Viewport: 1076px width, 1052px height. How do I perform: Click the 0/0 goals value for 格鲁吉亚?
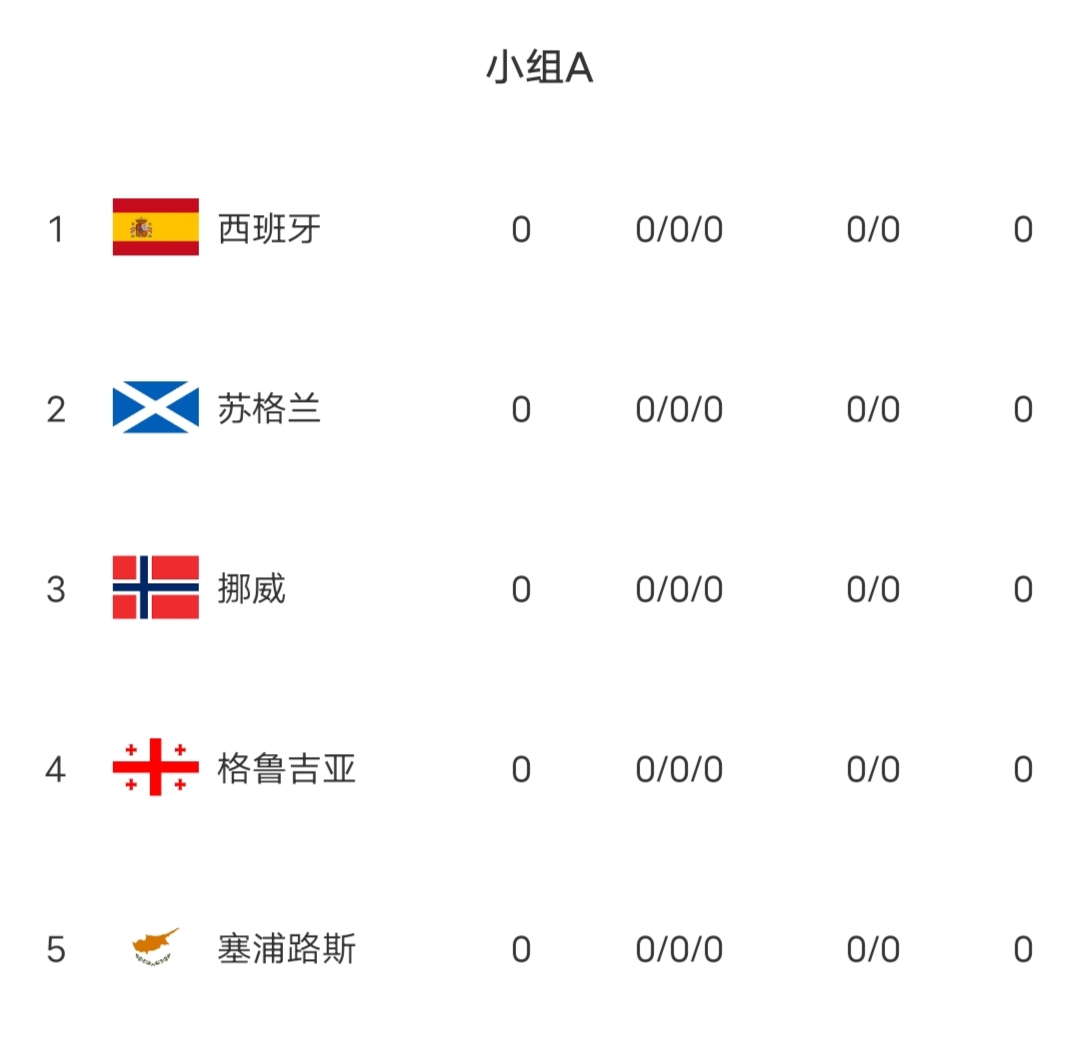873,770
